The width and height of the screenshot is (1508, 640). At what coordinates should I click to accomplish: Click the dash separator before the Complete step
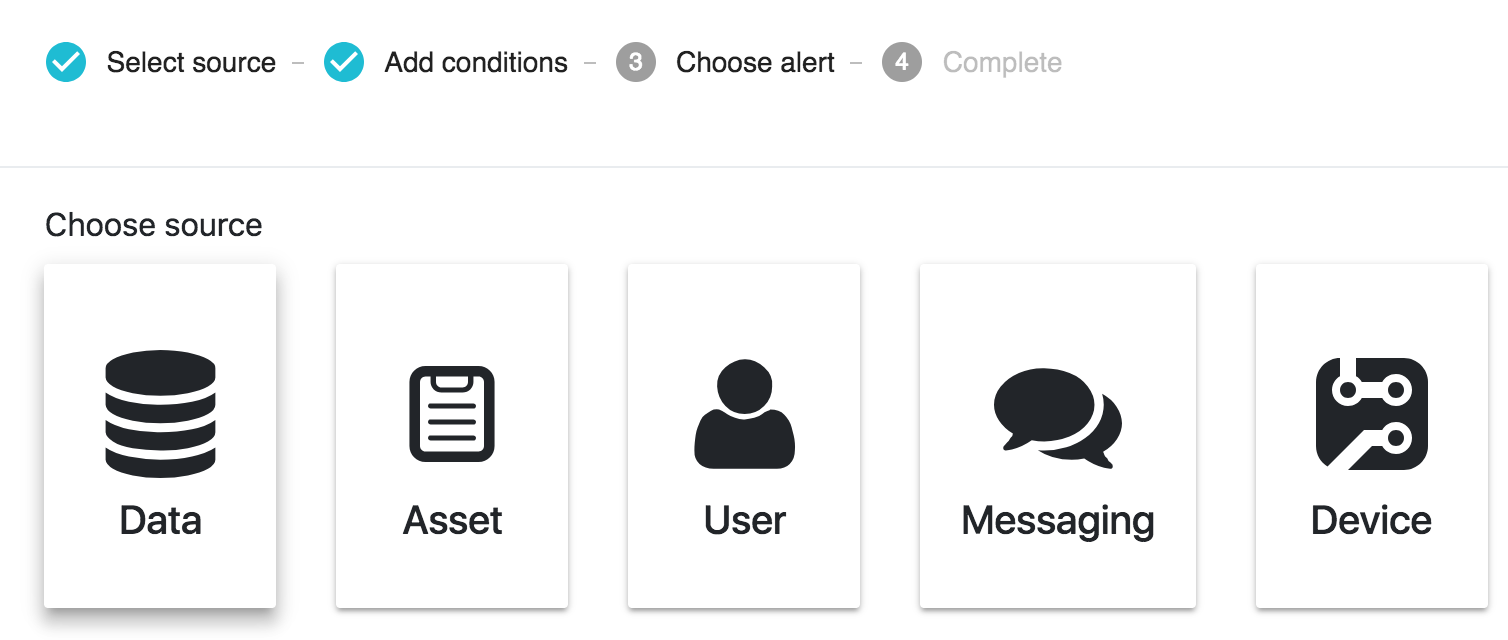(x=856, y=63)
